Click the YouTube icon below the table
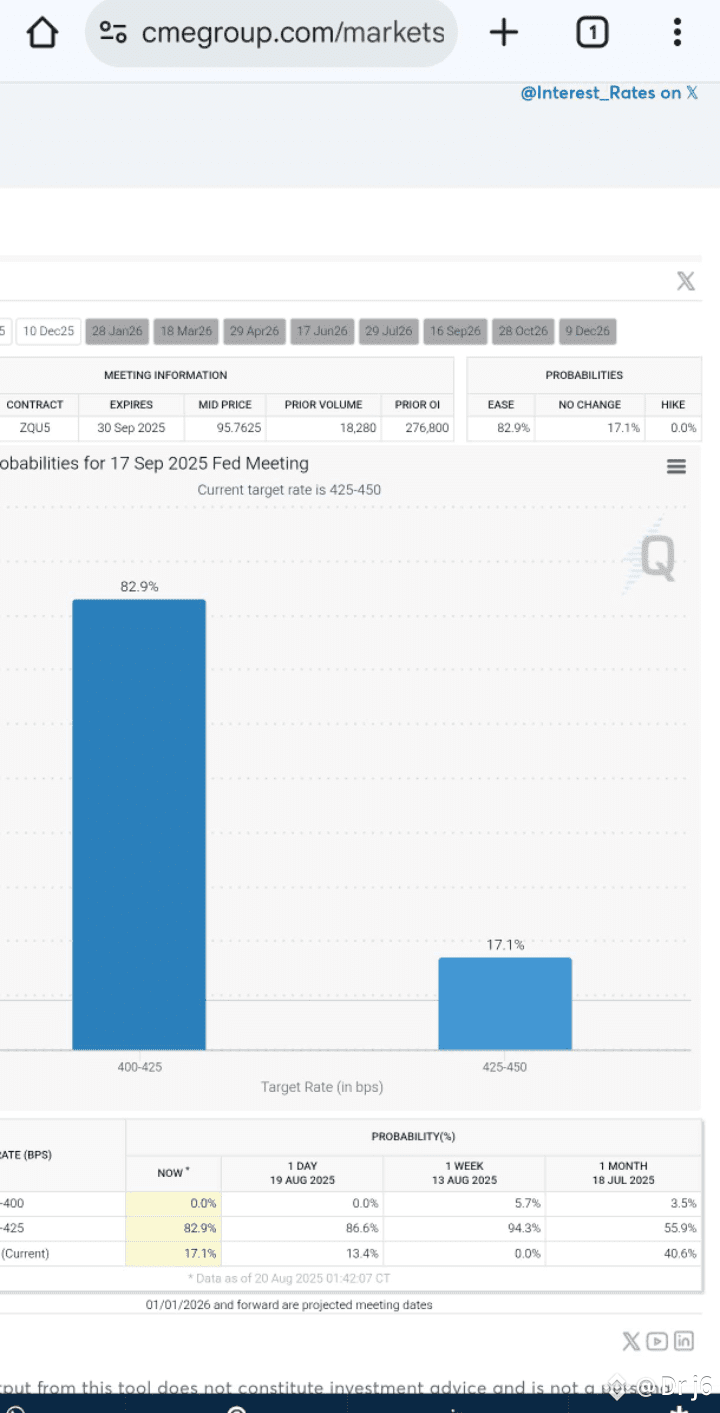This screenshot has height=1413, width=720. pos(657,1342)
